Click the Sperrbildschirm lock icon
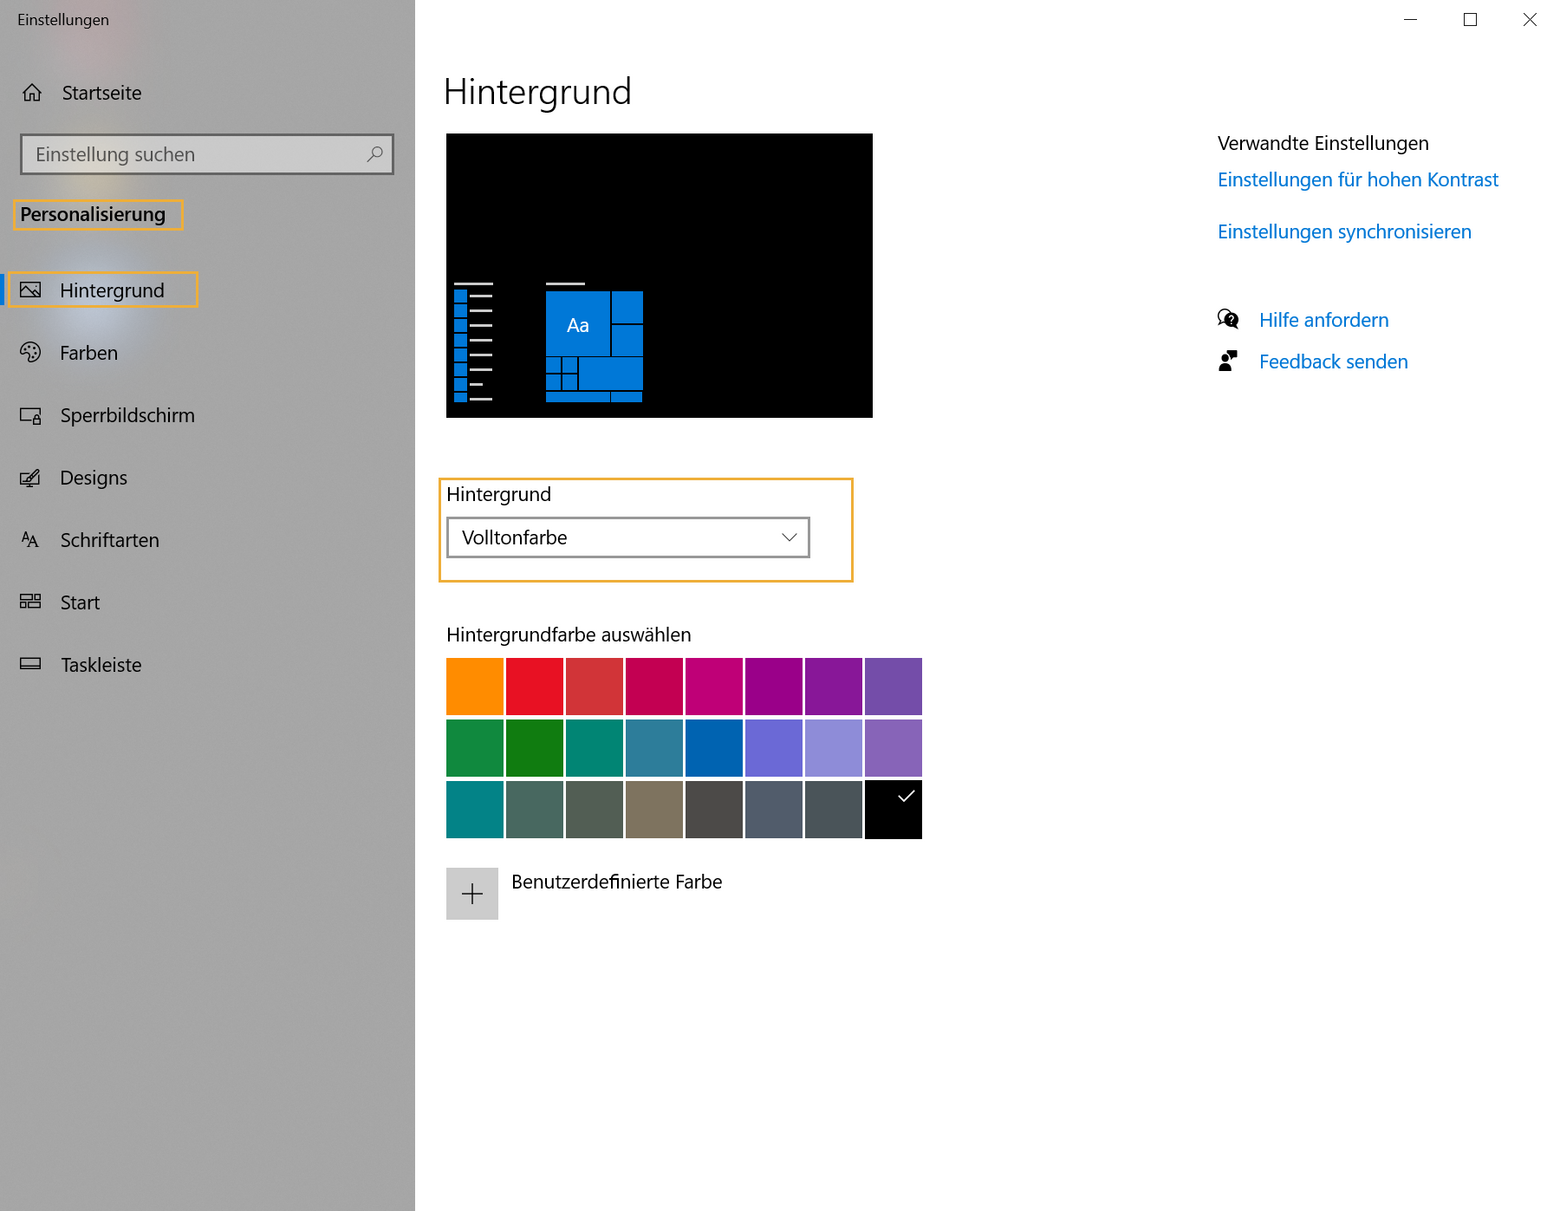1560x1211 pixels. click(x=31, y=415)
